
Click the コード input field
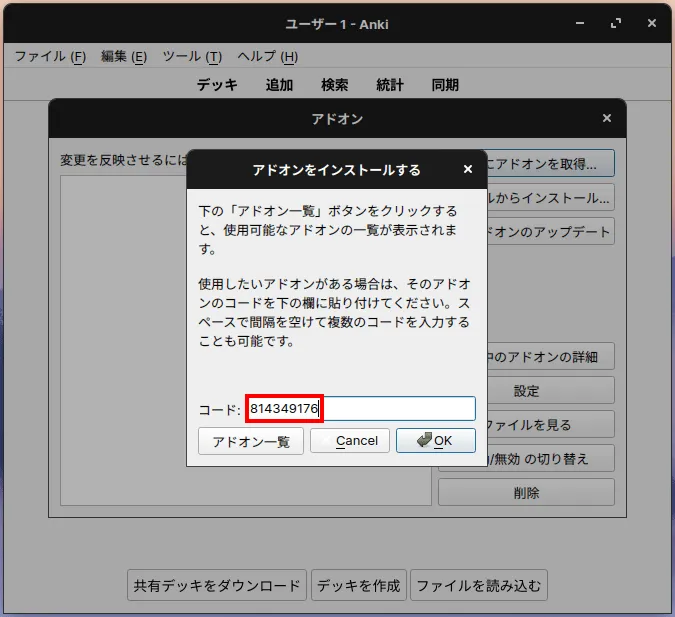coord(361,409)
